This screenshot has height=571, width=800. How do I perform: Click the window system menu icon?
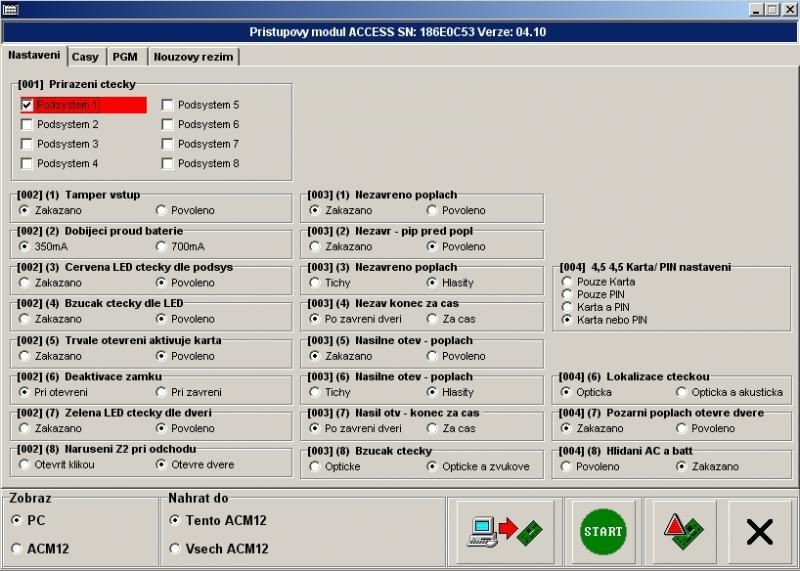[9, 9]
